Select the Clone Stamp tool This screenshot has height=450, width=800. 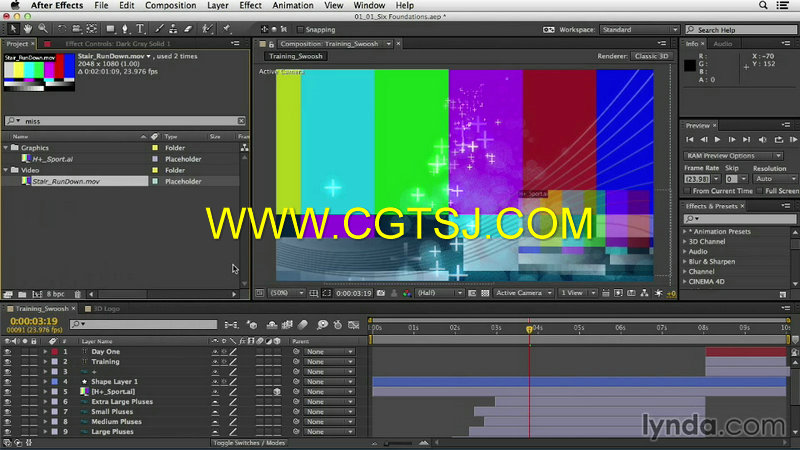[x=173, y=29]
